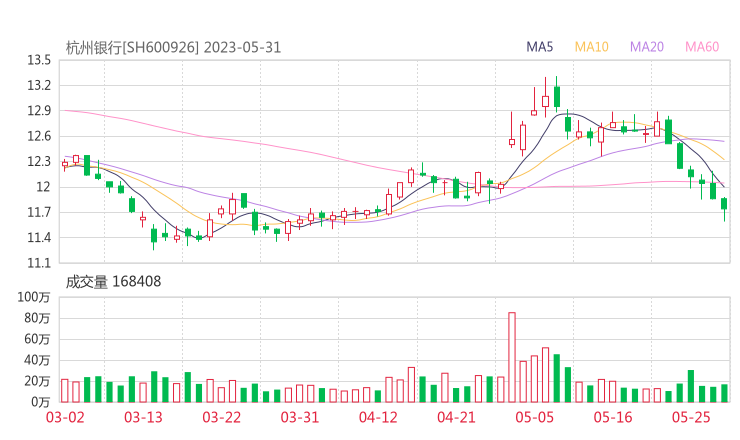
Task: Click the 03-22 date axis label
Action: tap(221, 417)
